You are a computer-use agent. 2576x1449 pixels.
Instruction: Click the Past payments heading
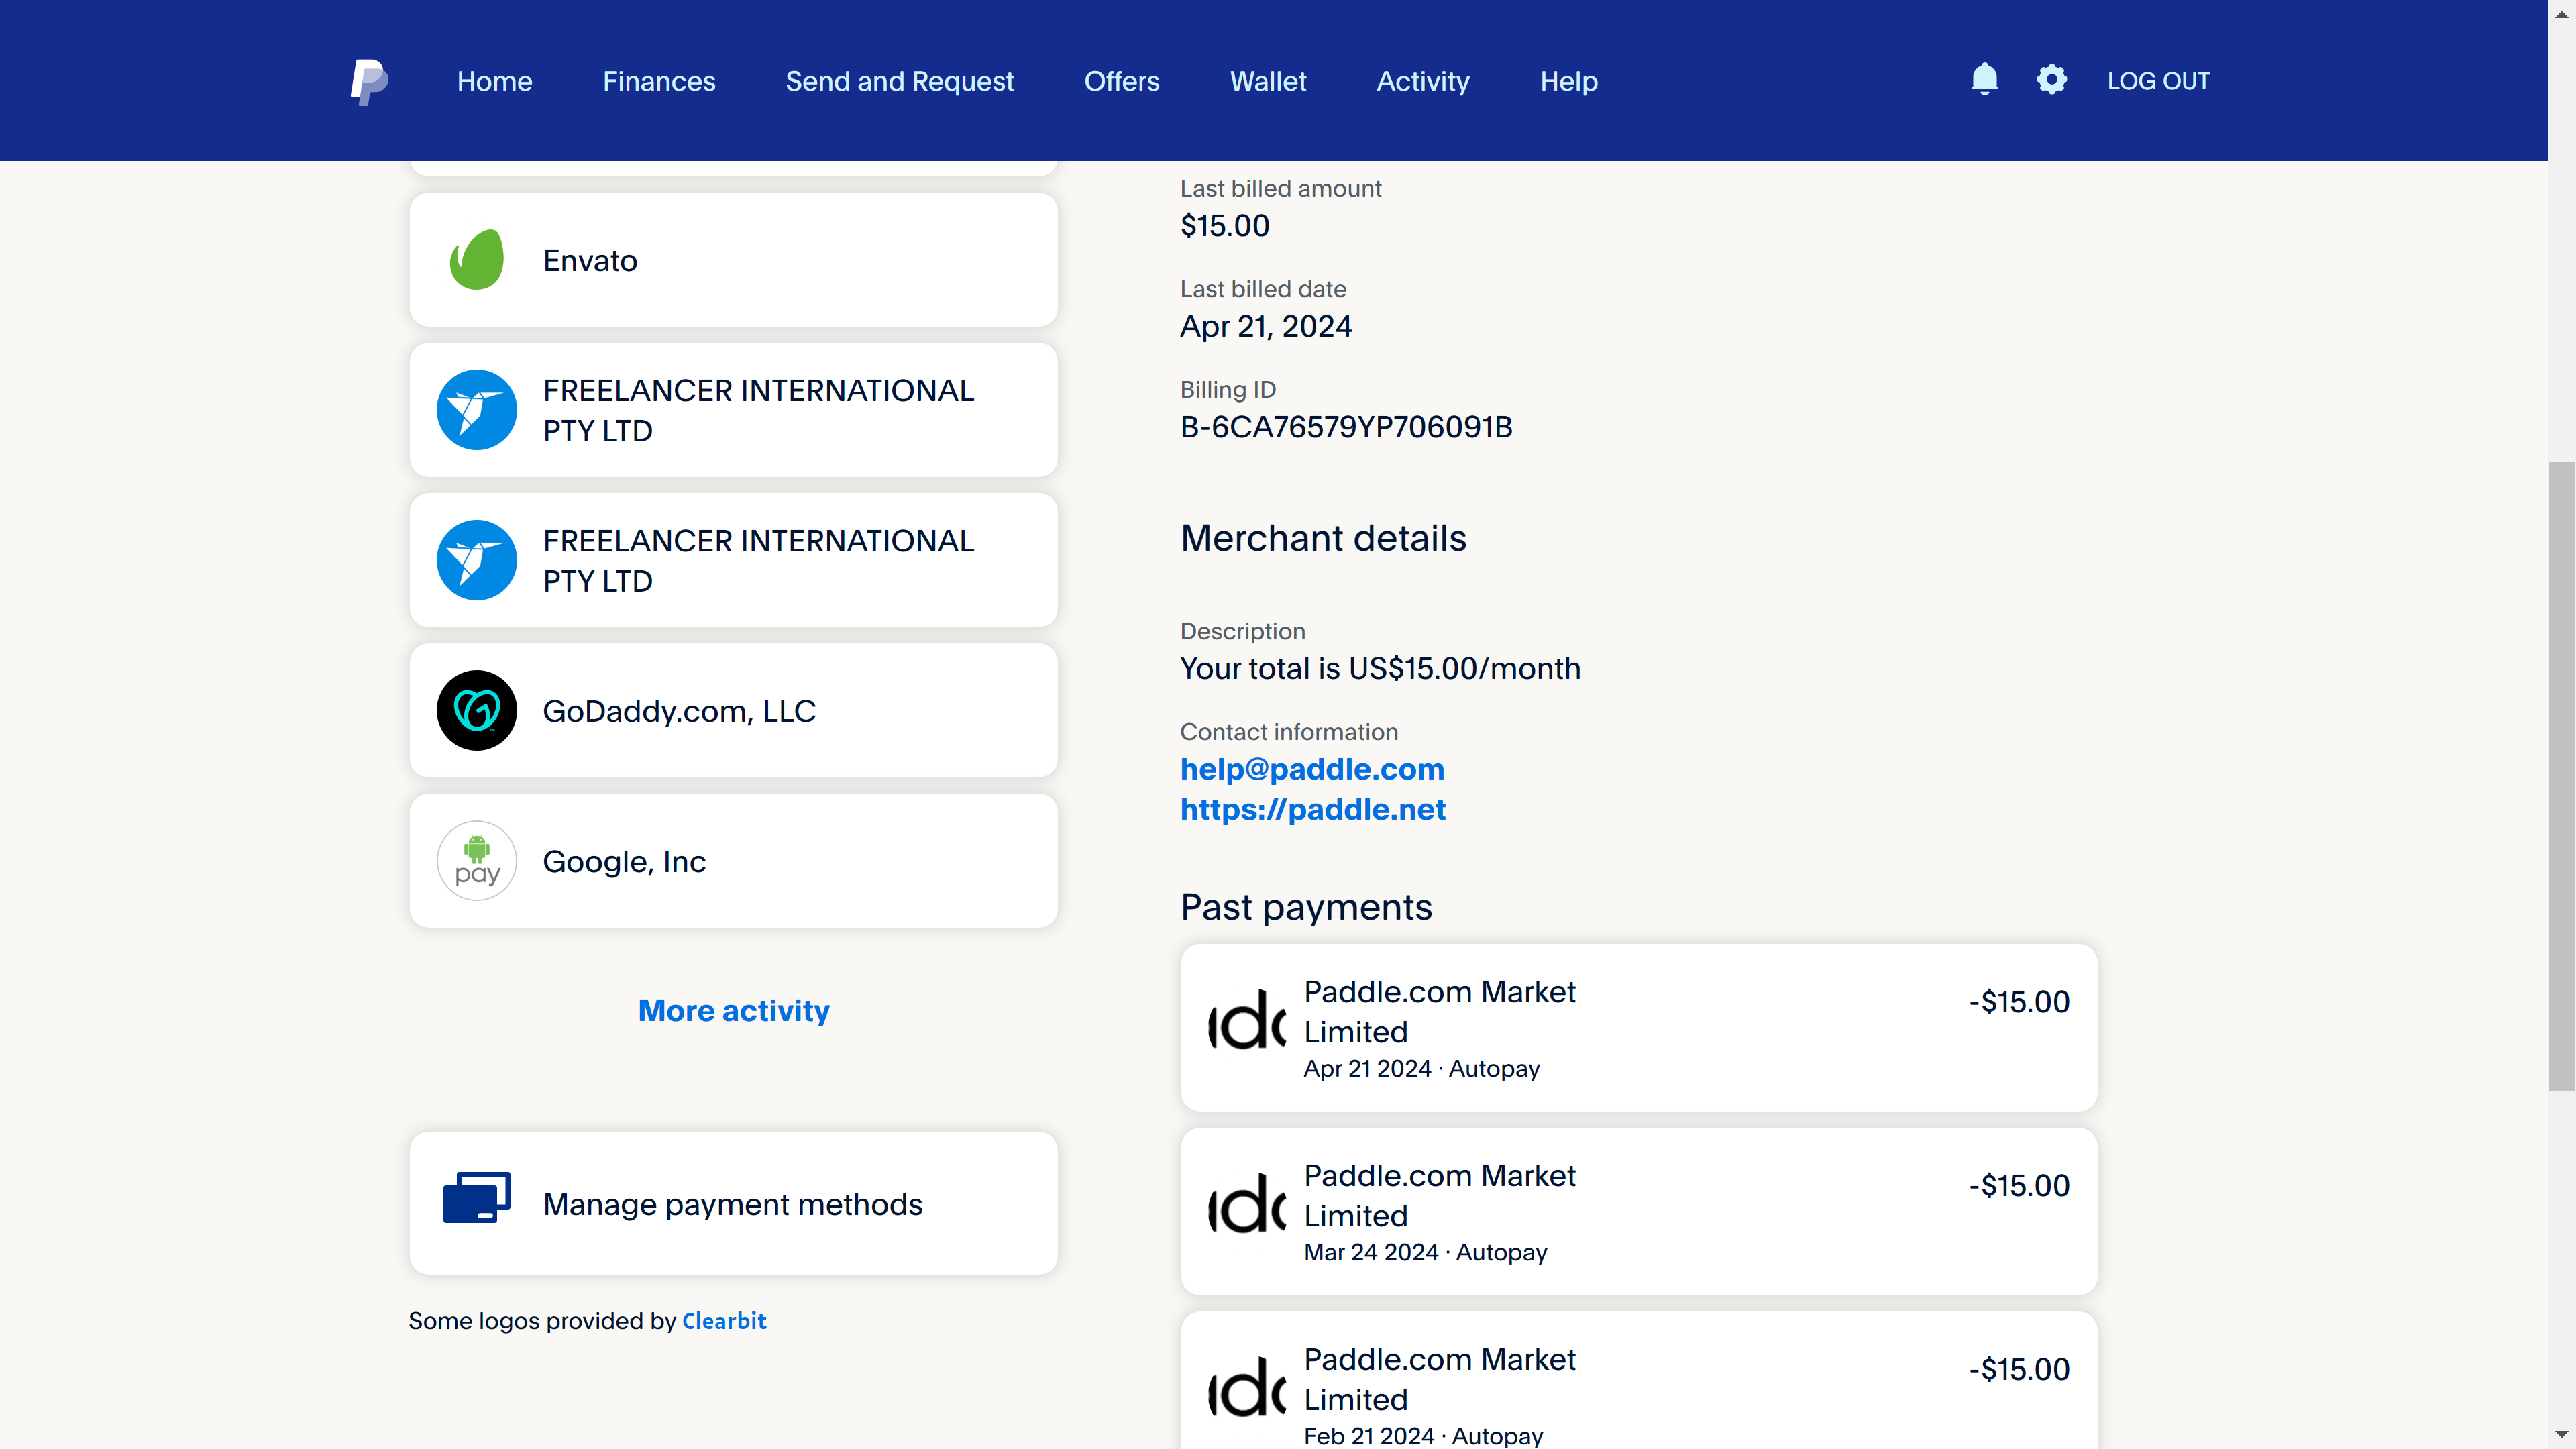click(1306, 907)
